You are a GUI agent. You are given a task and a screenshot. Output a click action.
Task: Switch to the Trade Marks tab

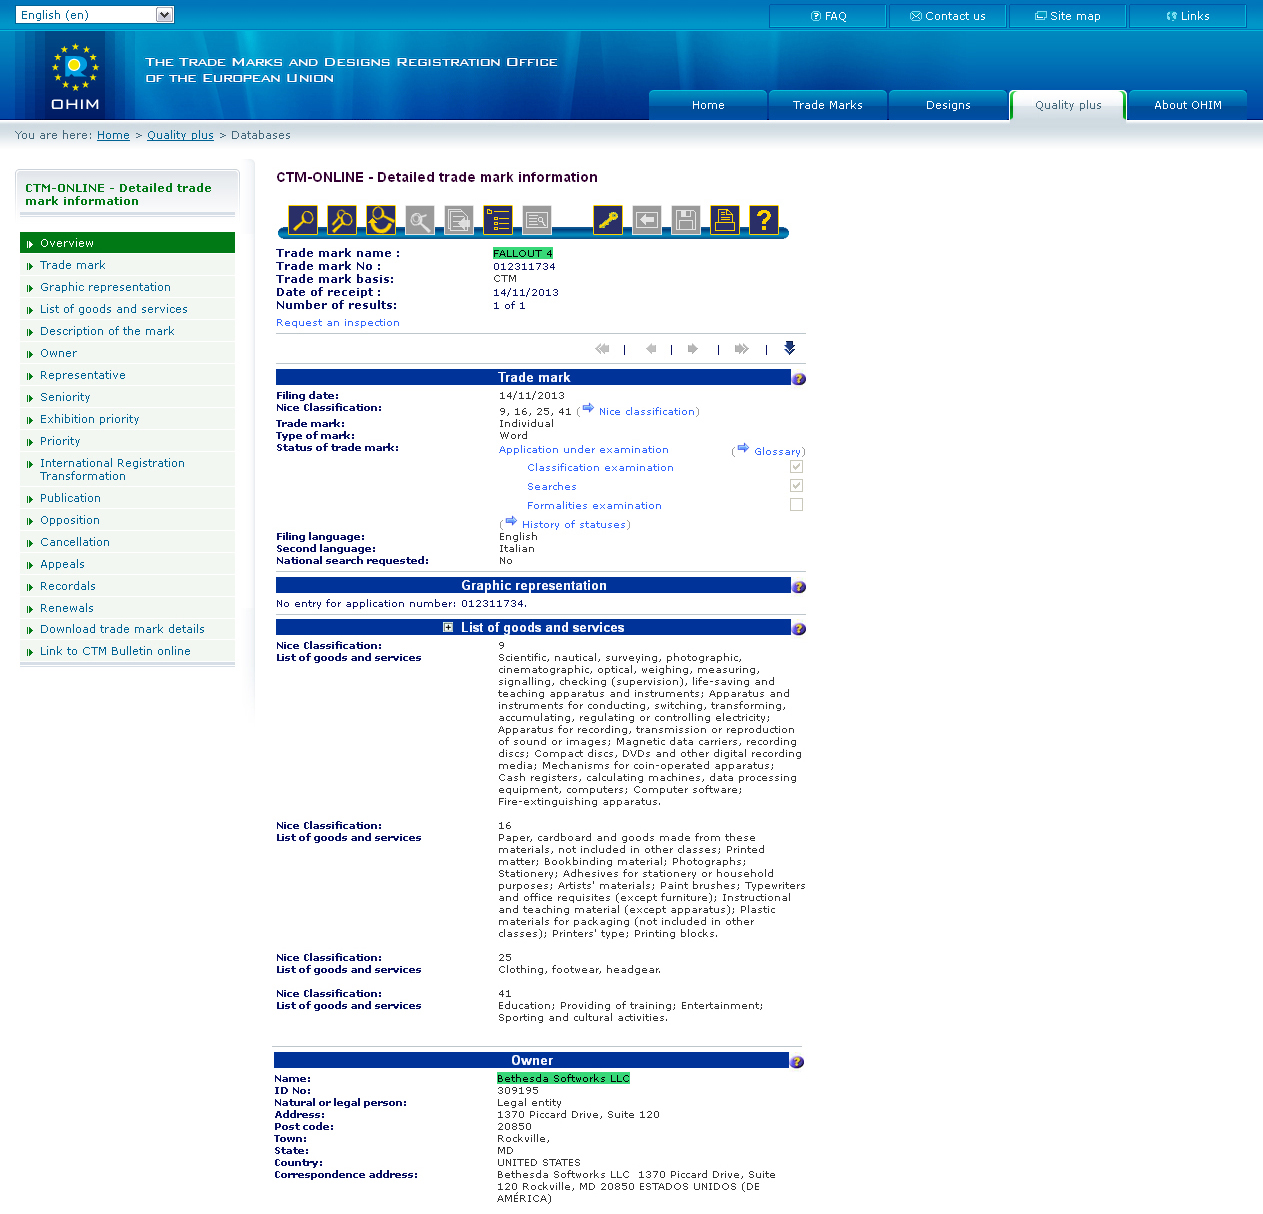click(827, 105)
